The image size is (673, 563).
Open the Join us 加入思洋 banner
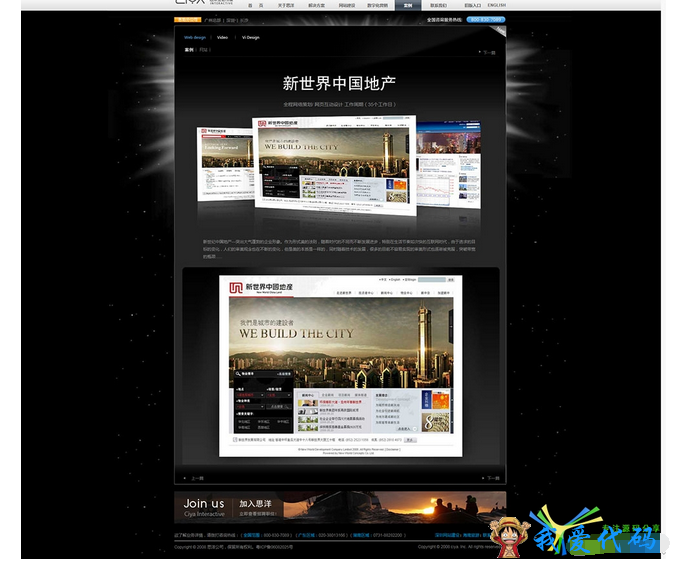(x=340, y=507)
